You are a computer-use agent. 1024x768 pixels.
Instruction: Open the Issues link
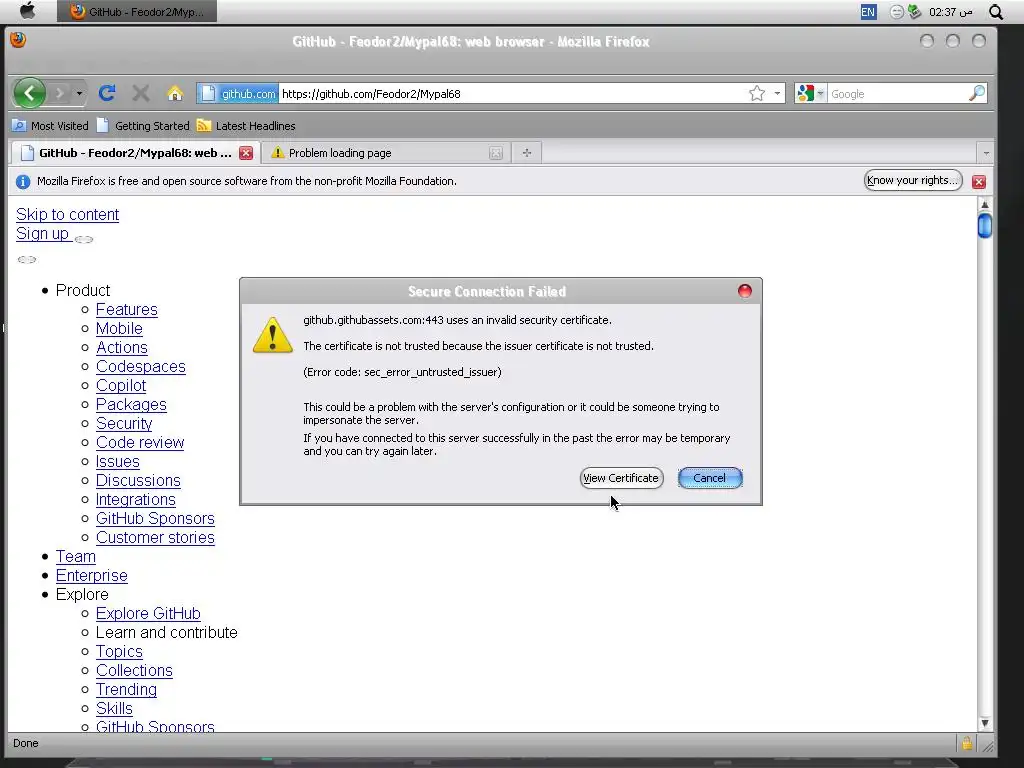pyautogui.click(x=118, y=461)
